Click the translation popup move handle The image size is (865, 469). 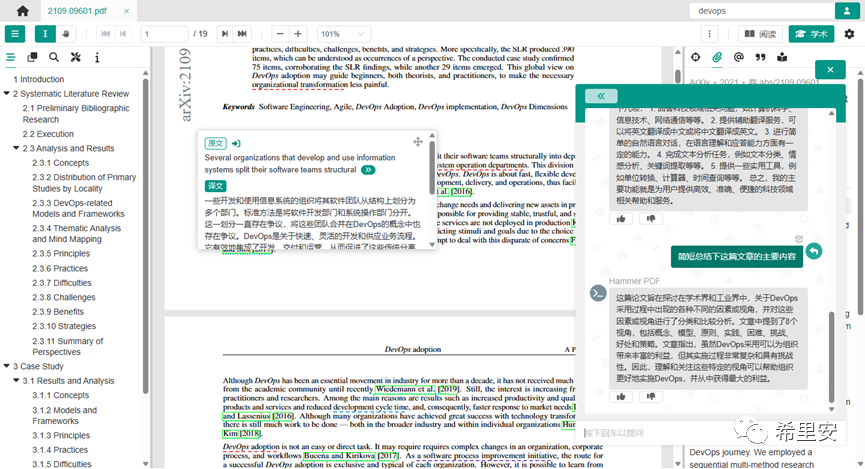coord(418,142)
